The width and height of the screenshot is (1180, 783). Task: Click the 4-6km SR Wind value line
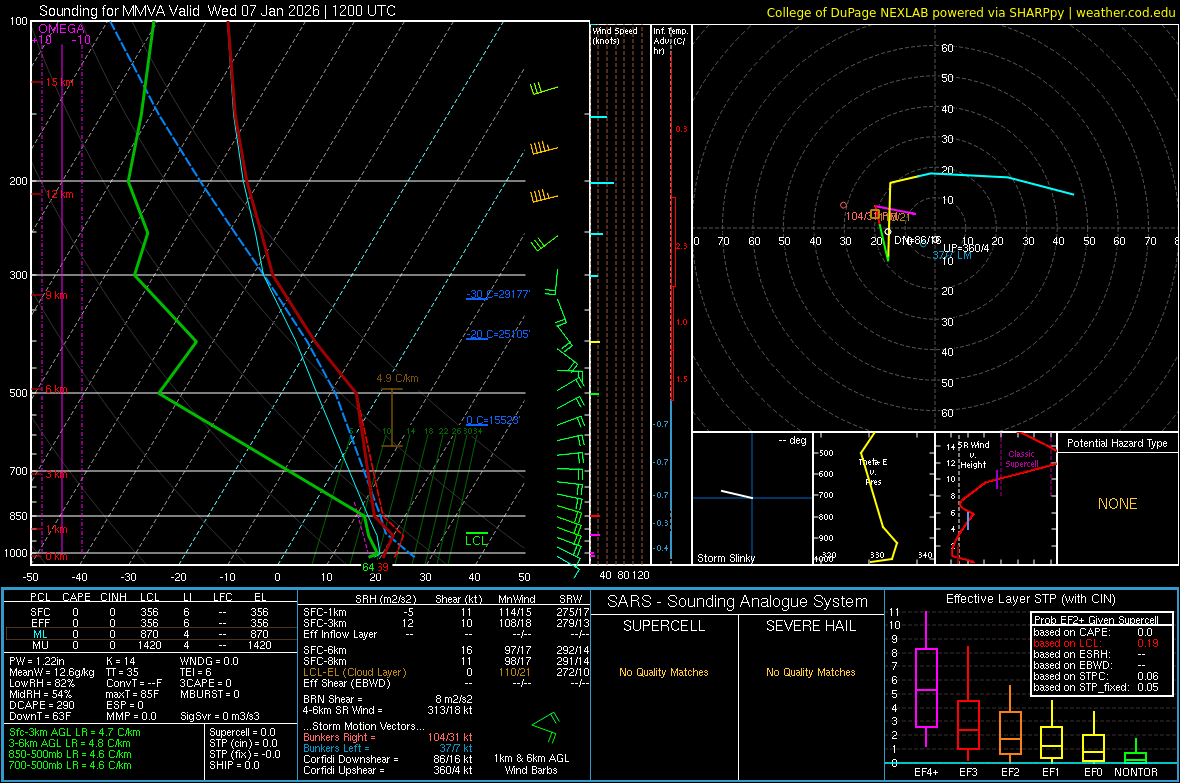pyautogui.click(x=388, y=710)
